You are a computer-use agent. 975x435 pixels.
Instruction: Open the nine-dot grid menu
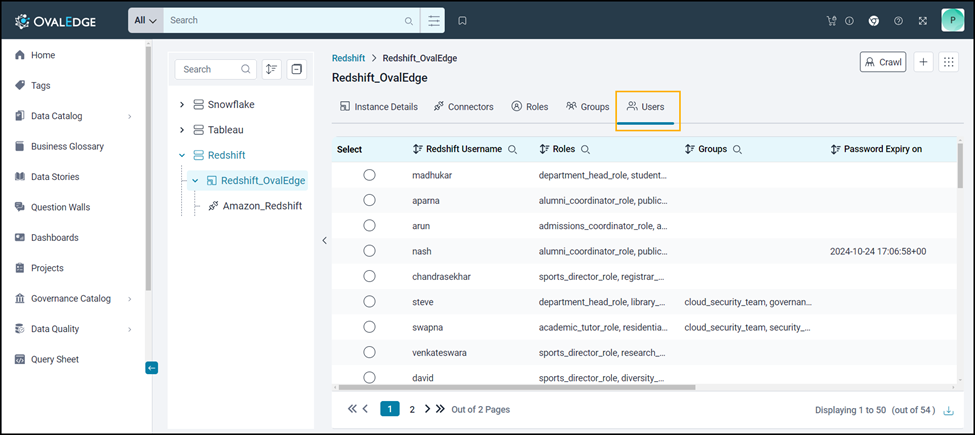[x=948, y=62]
